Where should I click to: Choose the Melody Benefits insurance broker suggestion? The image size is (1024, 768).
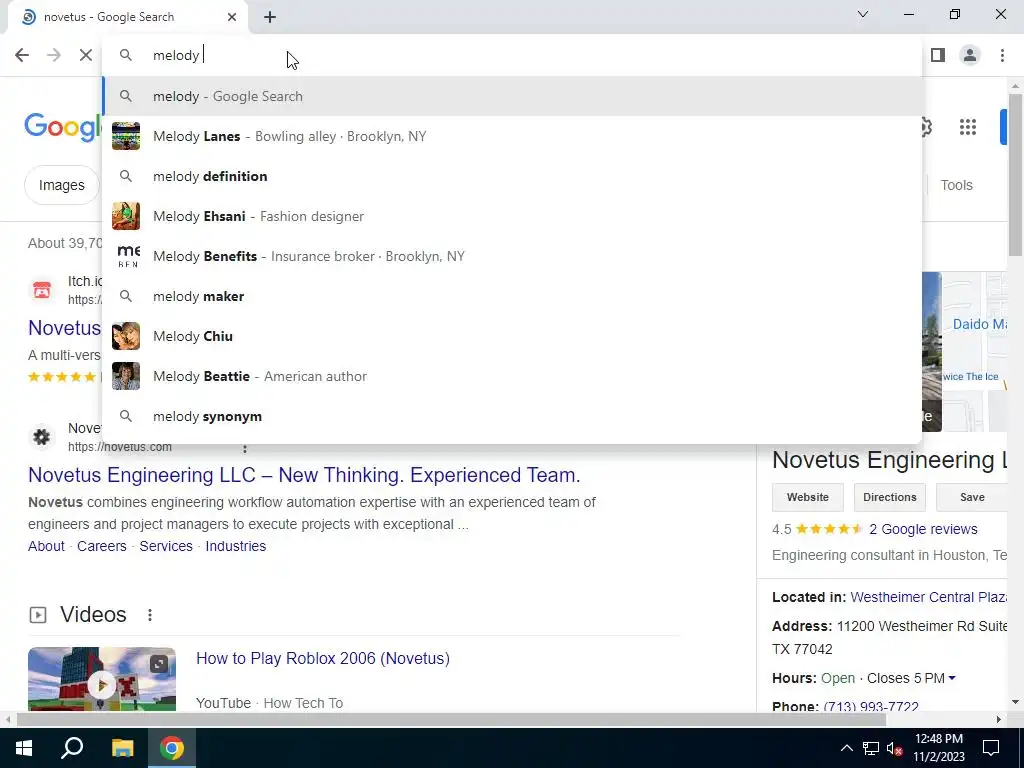512,256
